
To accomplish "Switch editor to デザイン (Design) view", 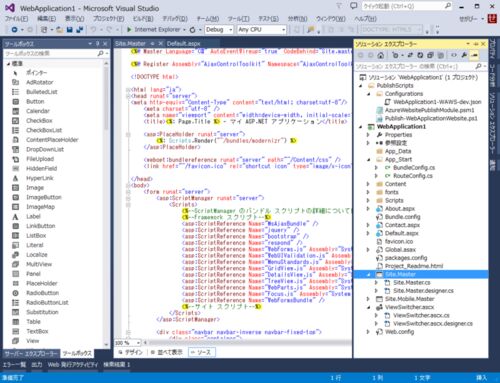I will pos(131,352).
